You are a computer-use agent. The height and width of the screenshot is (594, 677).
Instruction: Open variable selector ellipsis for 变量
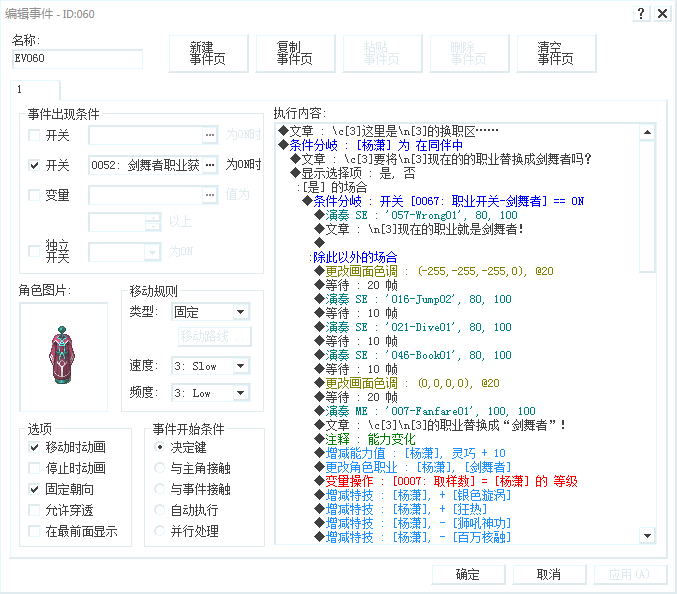[x=210, y=195]
